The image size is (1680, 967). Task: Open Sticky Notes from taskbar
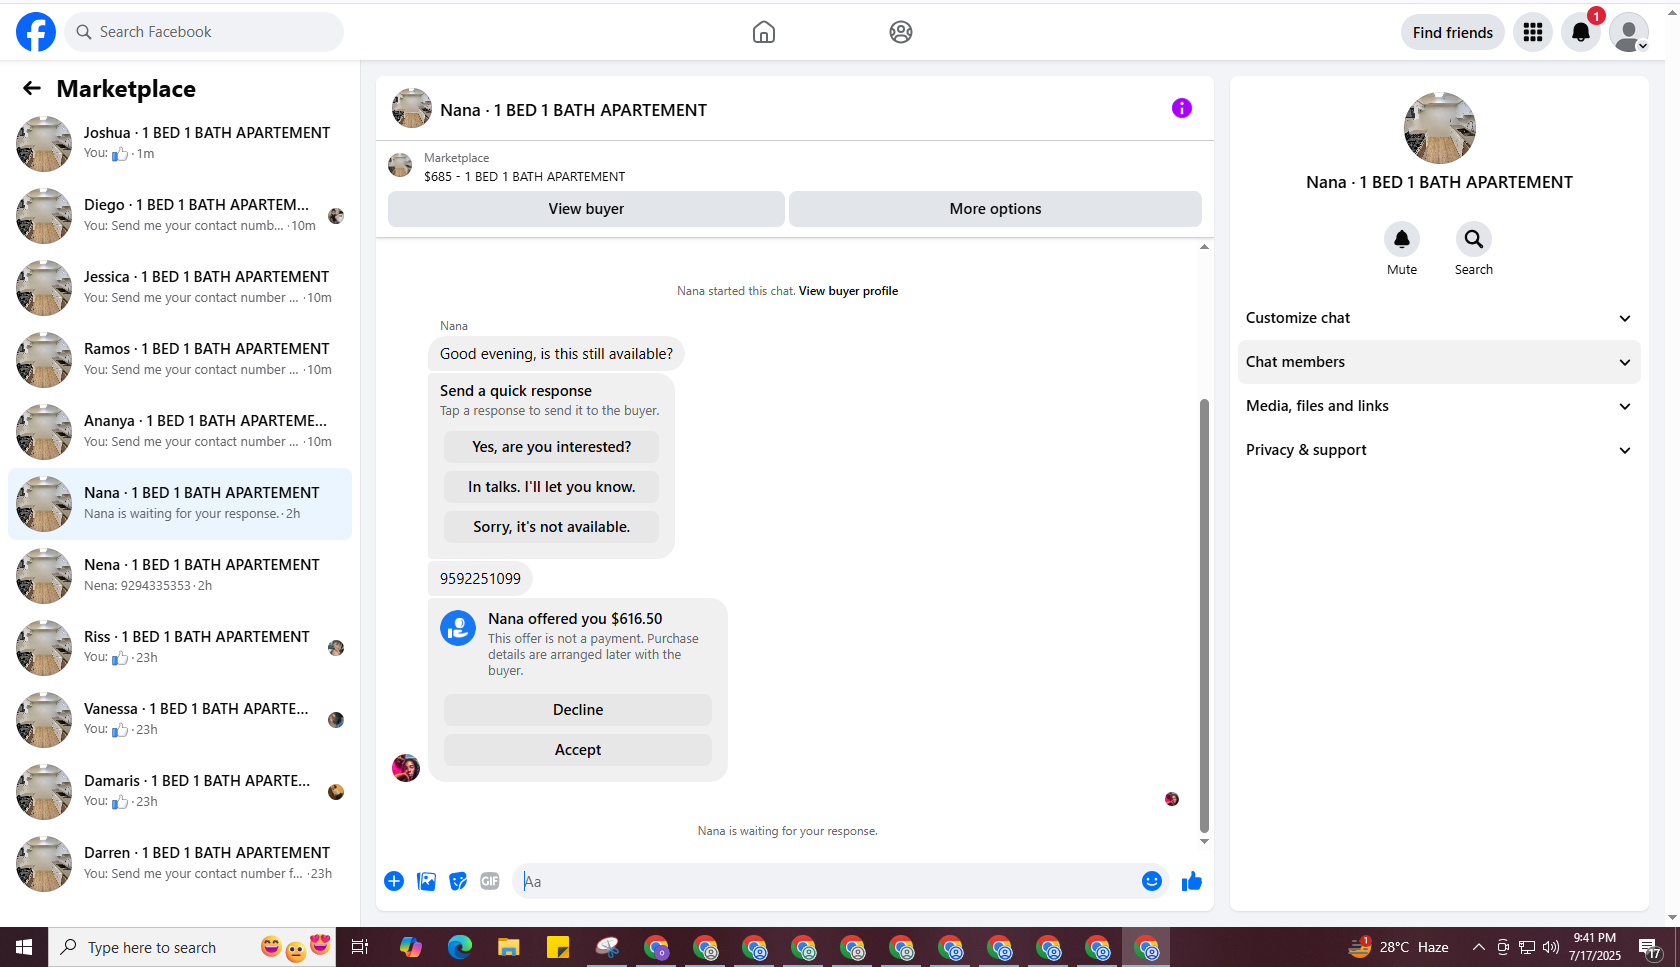(x=558, y=947)
